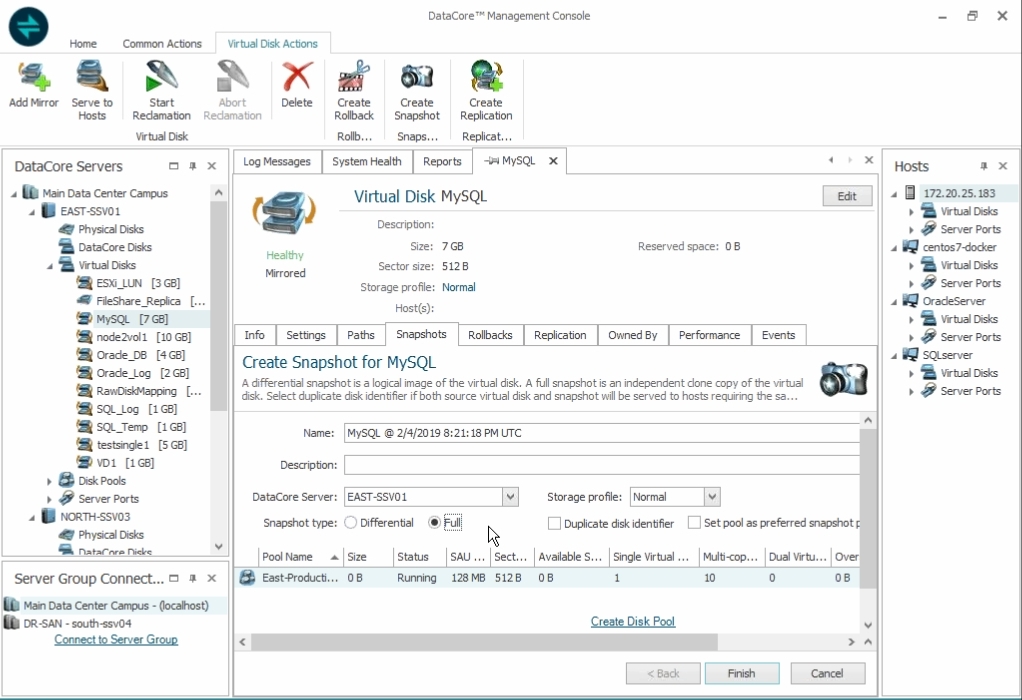This screenshot has width=1022, height=700.
Task: Click the 172.20.25.183 host icon
Action: pyautogui.click(x=911, y=193)
